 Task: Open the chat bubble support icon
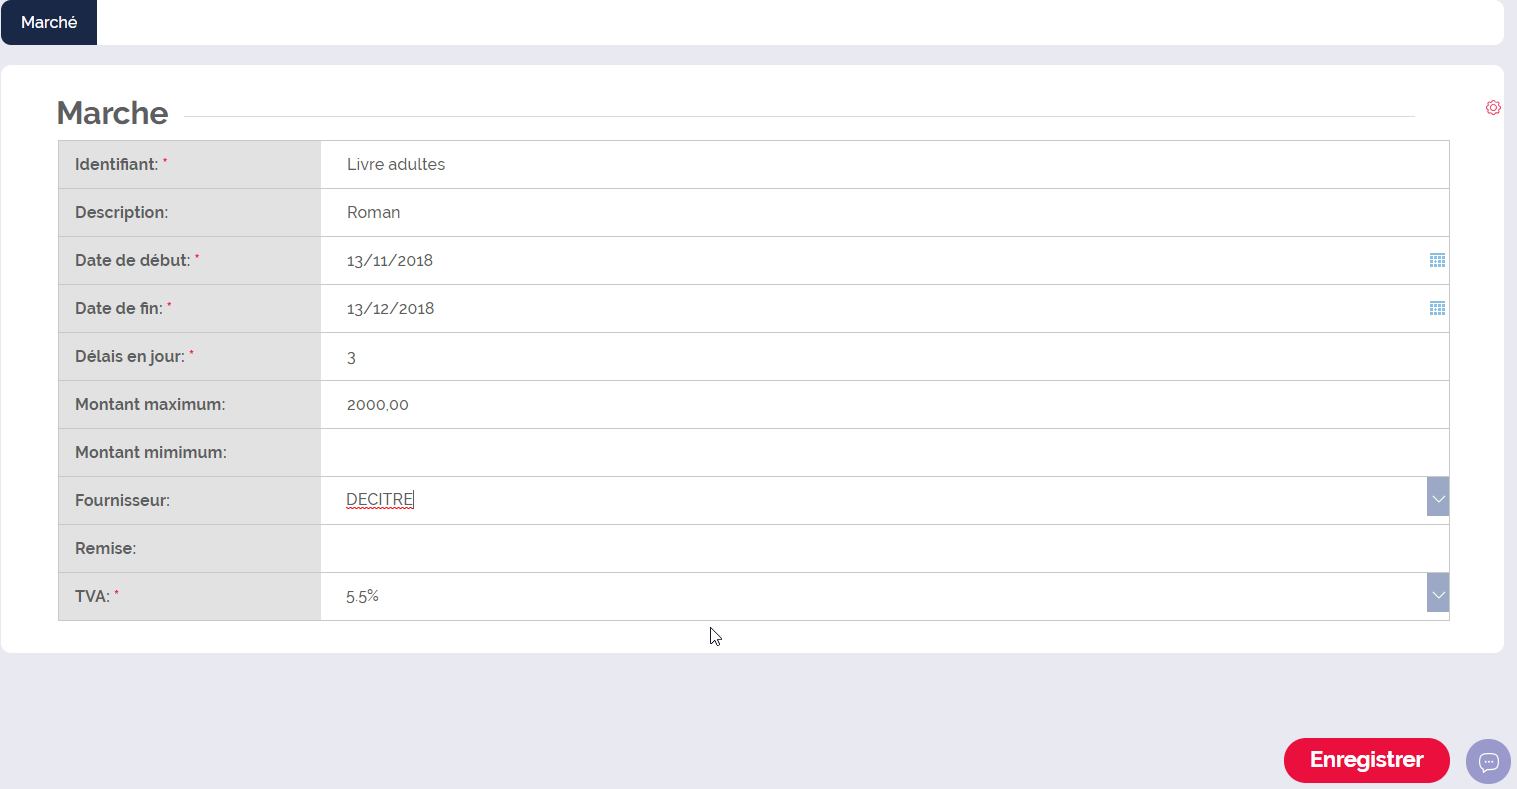click(1488, 762)
